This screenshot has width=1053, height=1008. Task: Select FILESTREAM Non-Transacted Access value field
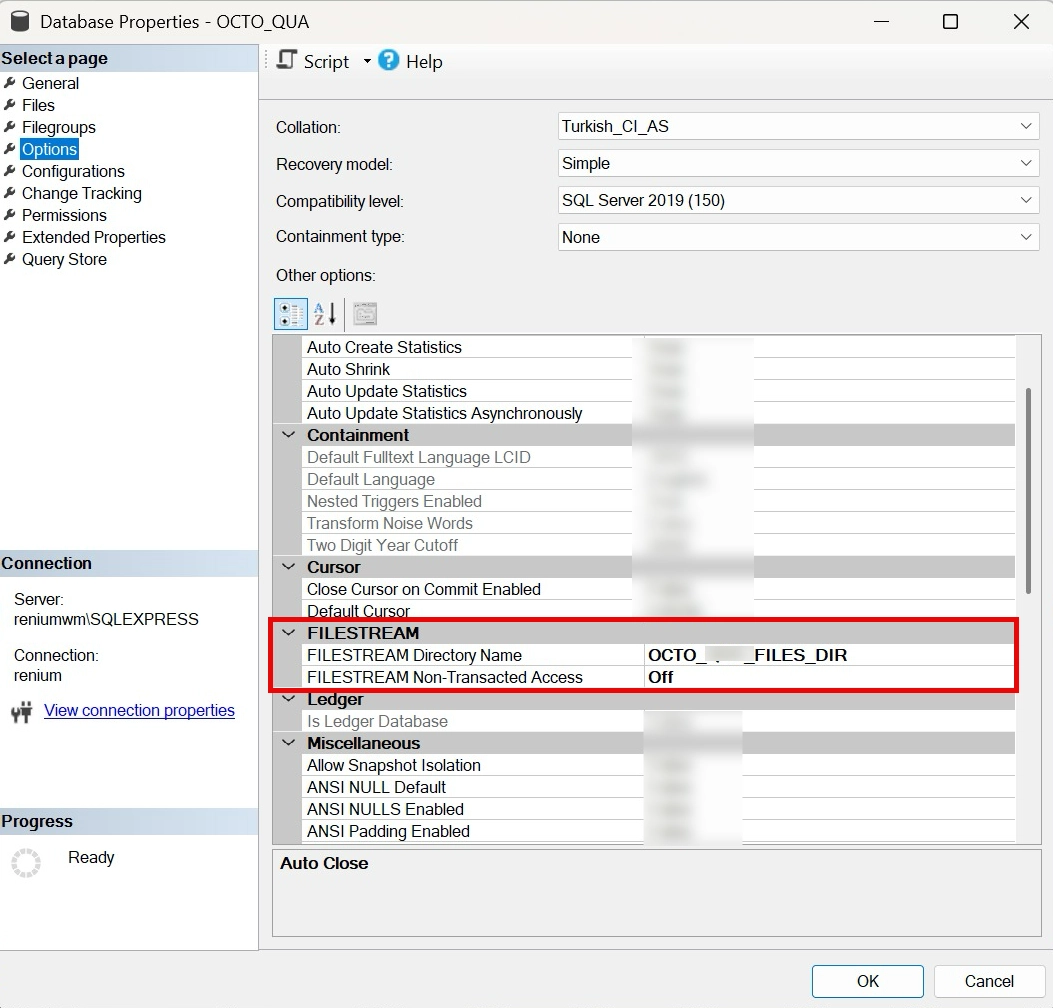[828, 677]
